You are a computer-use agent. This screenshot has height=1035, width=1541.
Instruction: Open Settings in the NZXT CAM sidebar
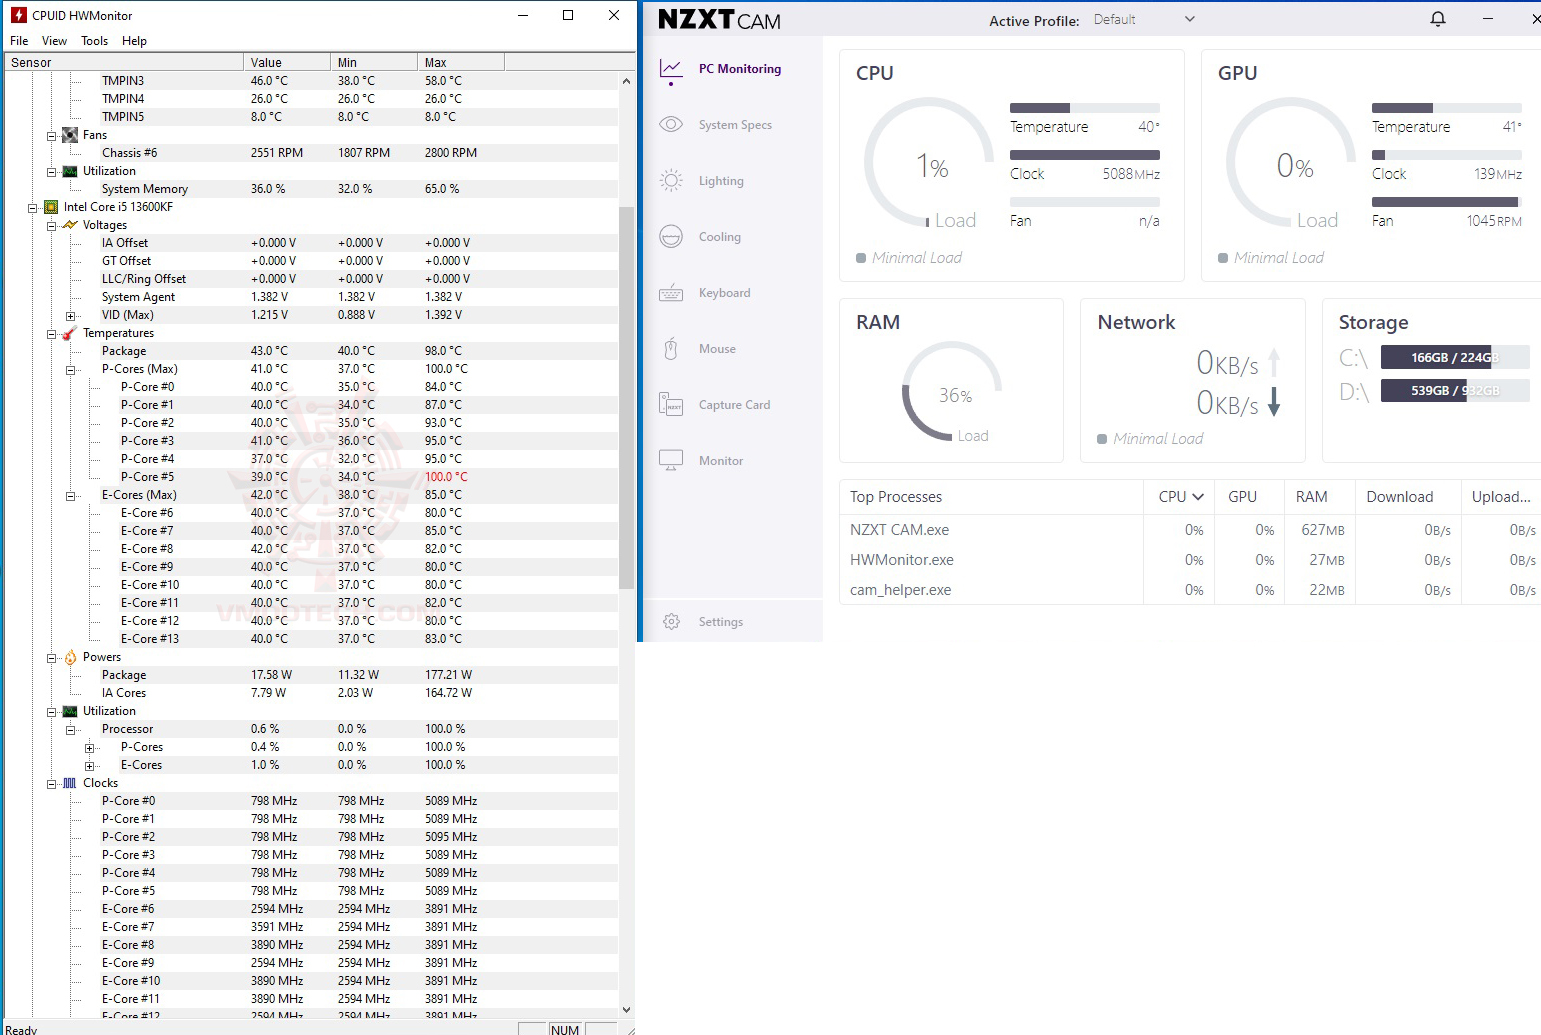703,622
